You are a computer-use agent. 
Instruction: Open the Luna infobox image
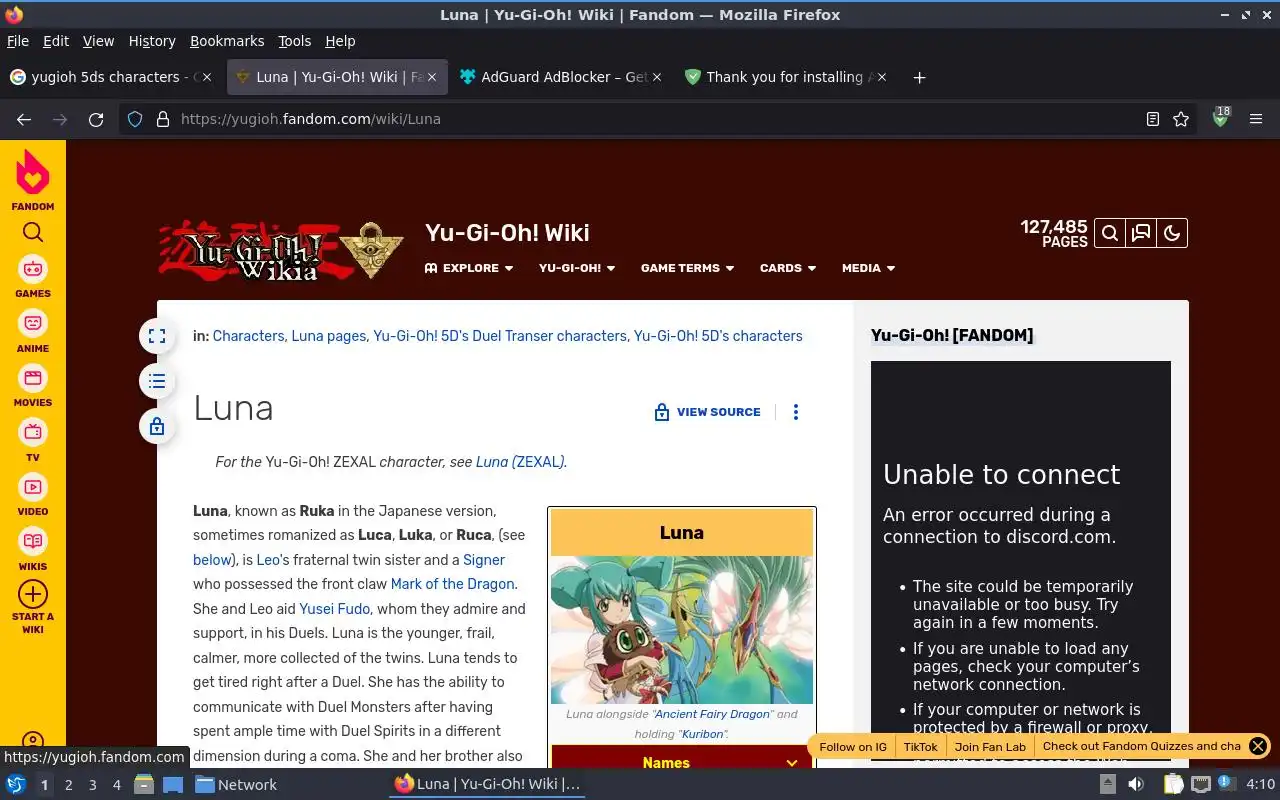682,630
